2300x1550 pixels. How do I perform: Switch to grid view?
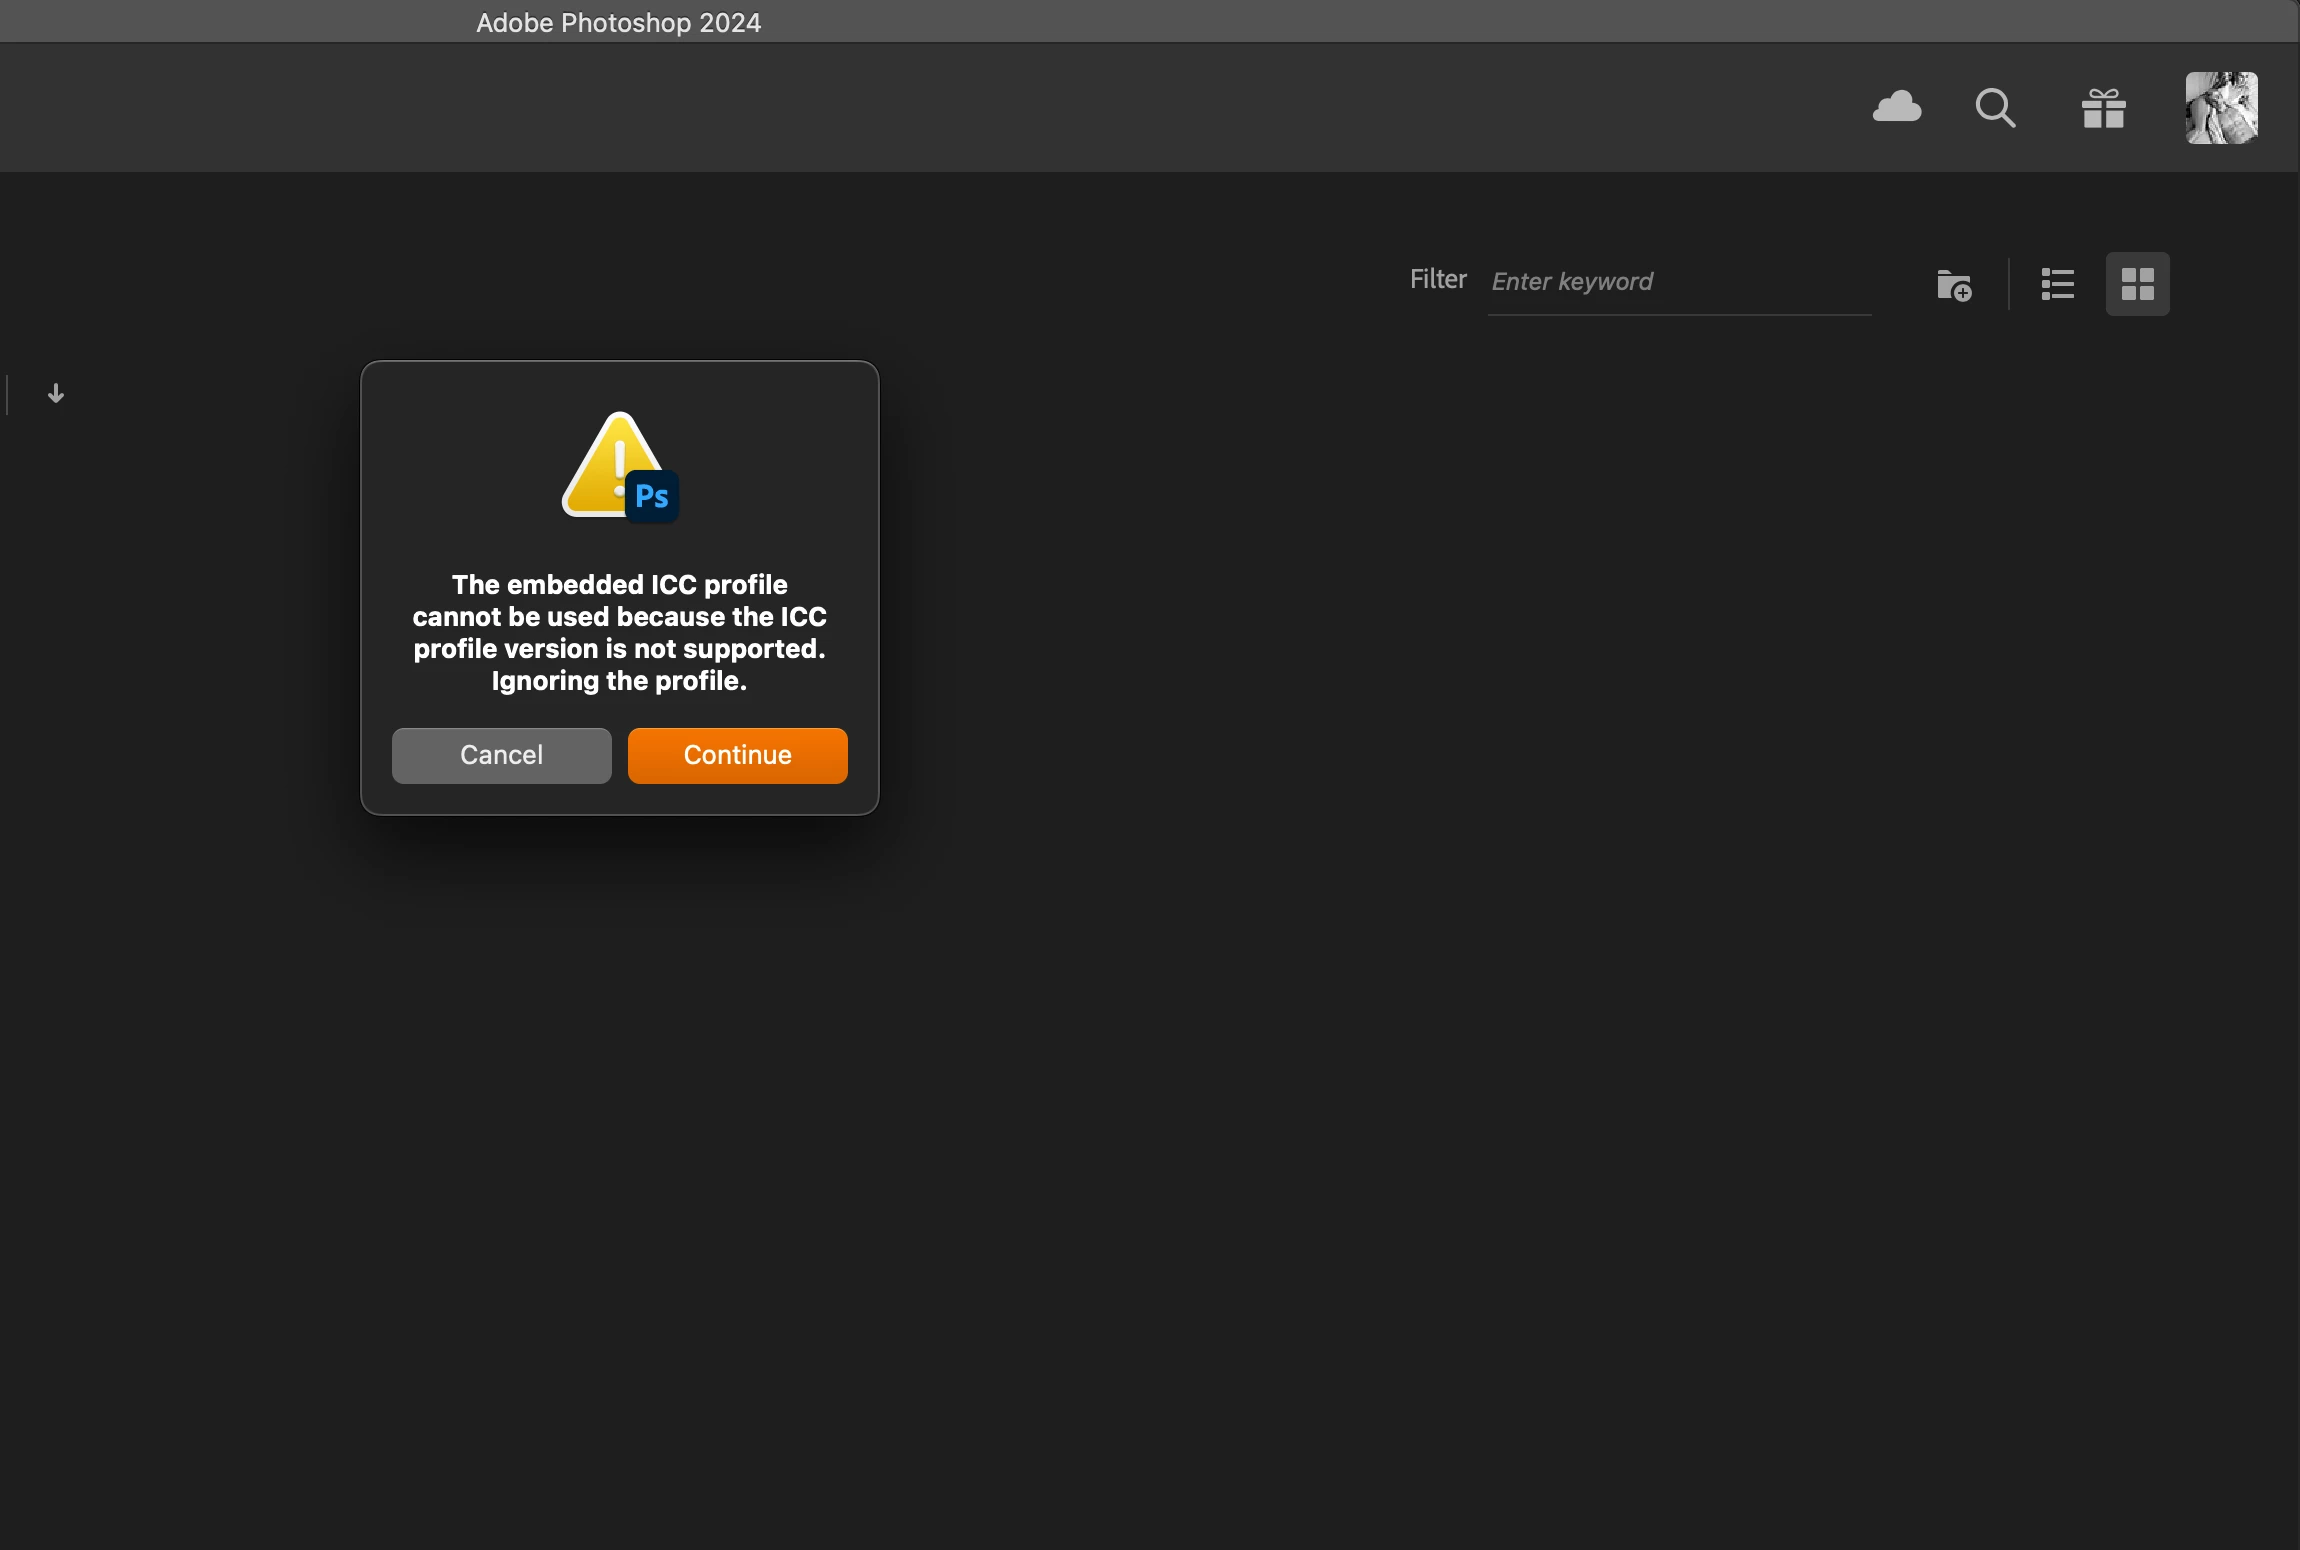[x=2137, y=284]
